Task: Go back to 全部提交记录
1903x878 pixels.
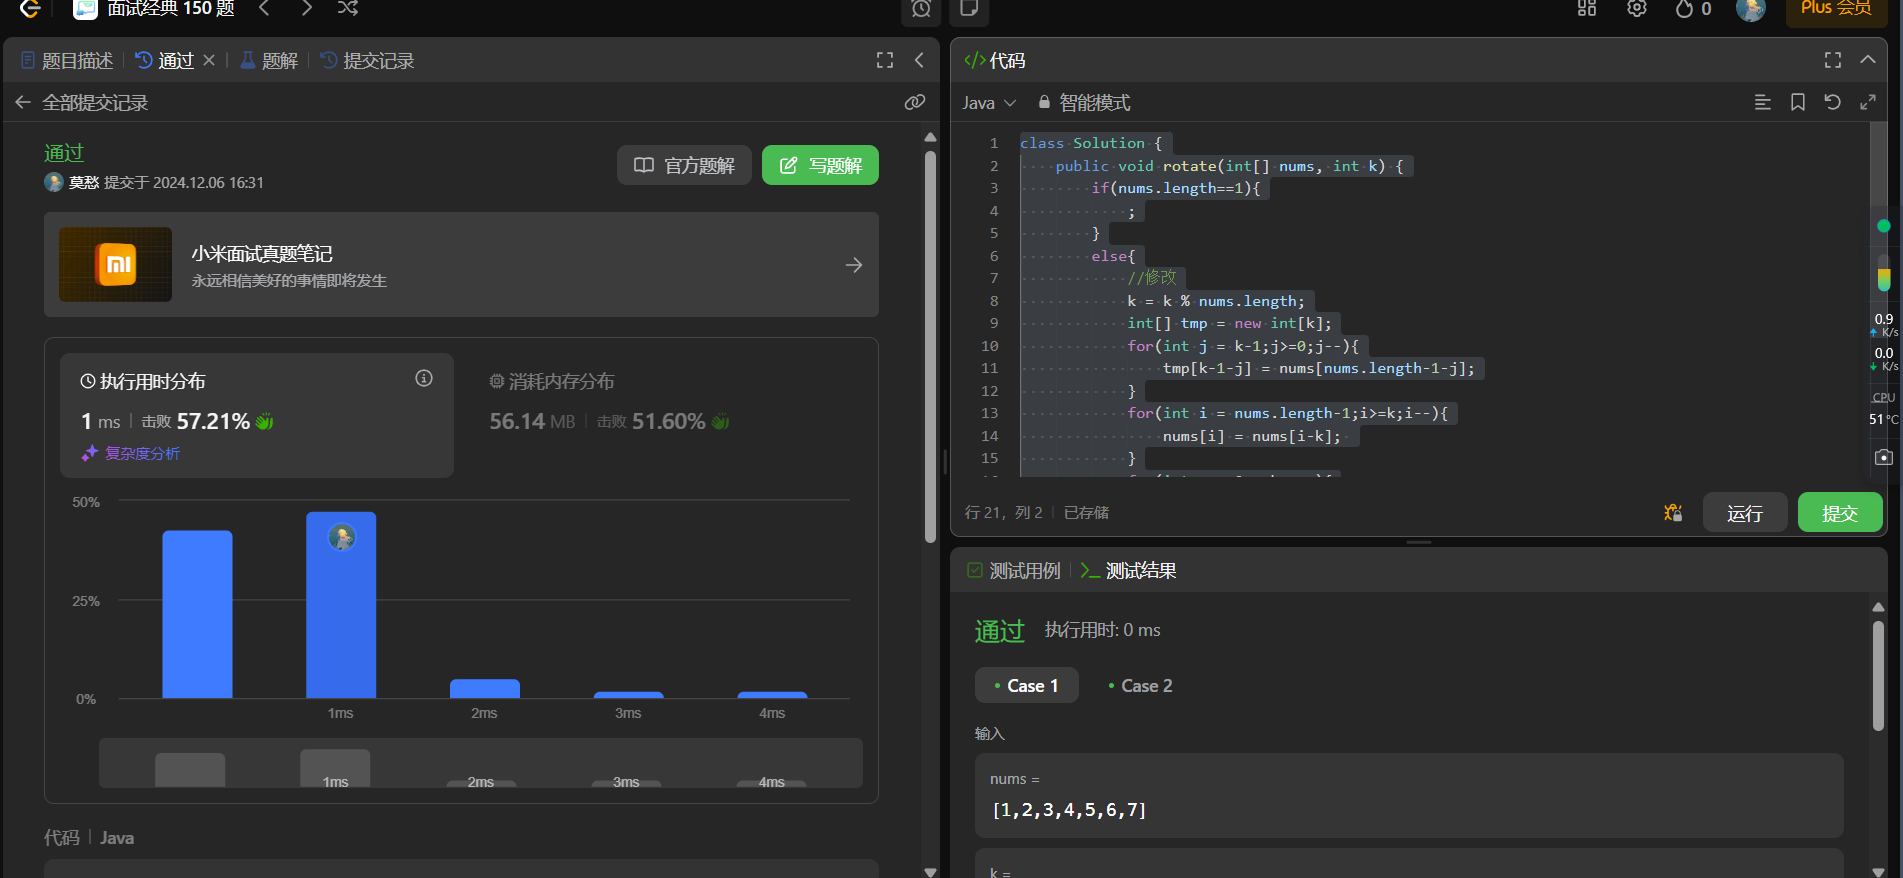Action: pos(82,103)
